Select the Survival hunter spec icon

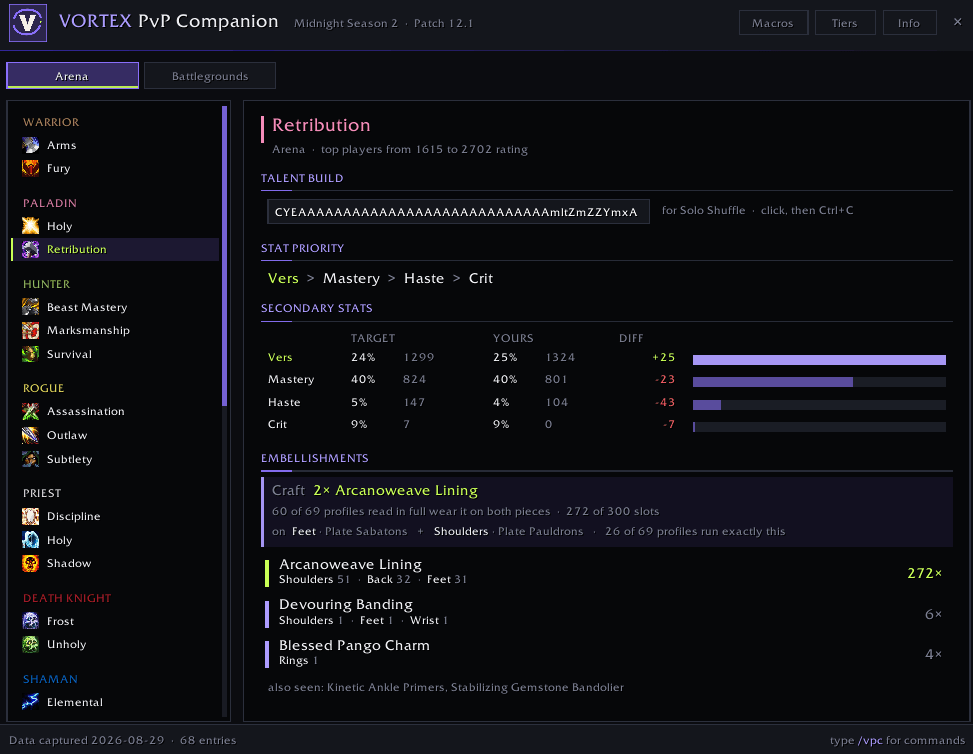pyautogui.click(x=30, y=354)
